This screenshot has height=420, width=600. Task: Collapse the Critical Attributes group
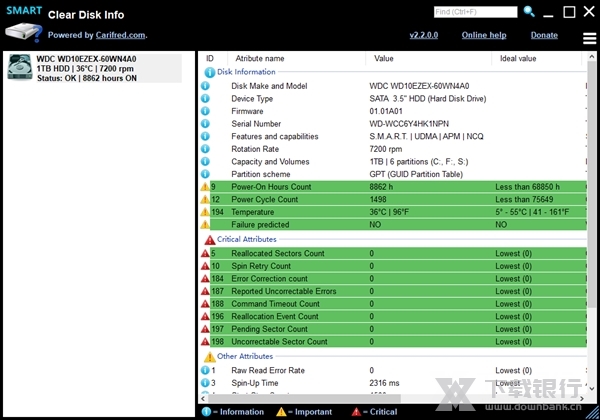pos(210,240)
